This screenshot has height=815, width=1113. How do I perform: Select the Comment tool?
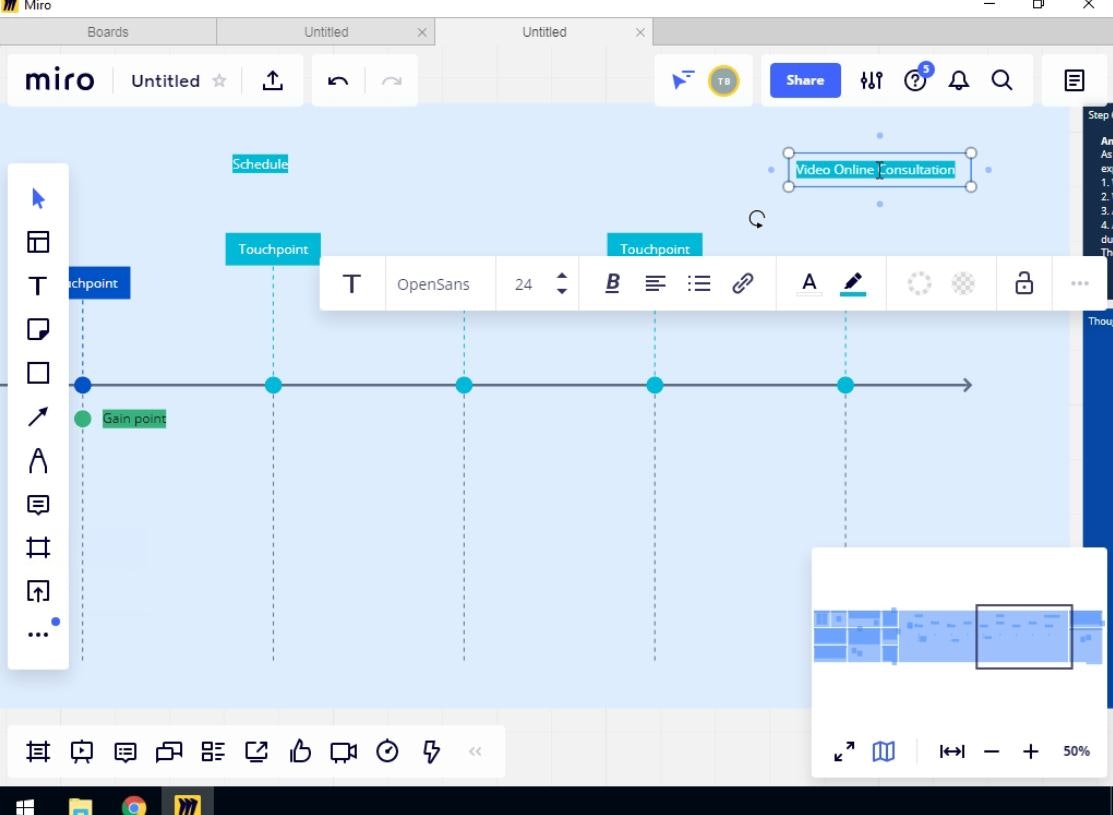[x=38, y=505]
